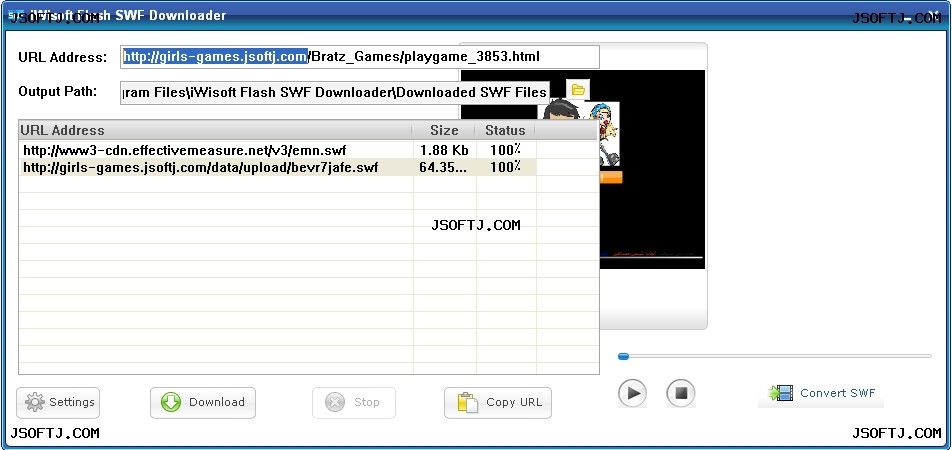This screenshot has height=450, width=952.
Task: Click the 100% status of emn.swf
Action: pos(506,151)
